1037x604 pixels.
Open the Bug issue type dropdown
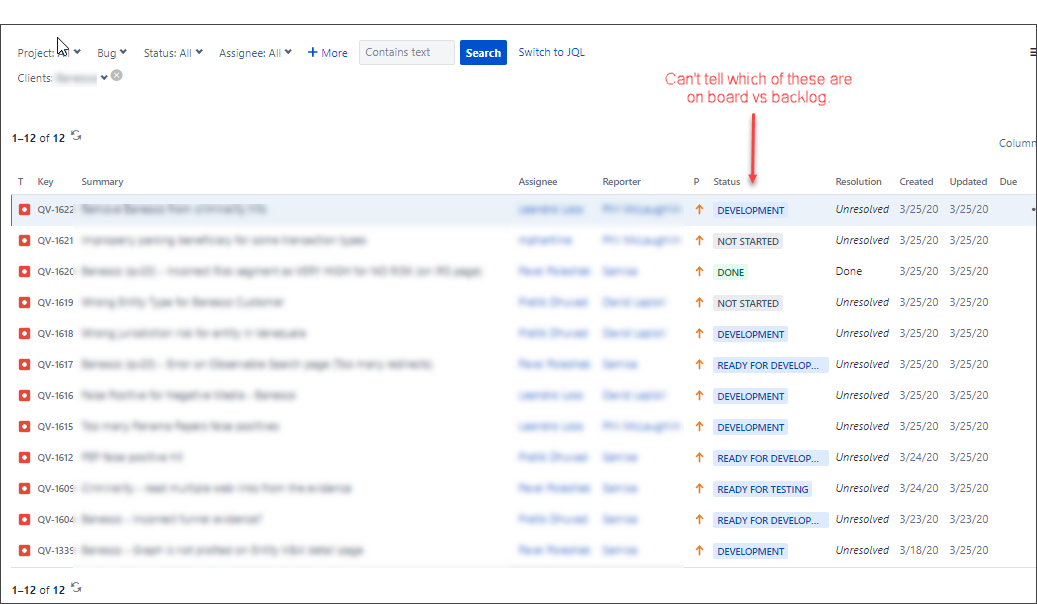click(112, 53)
